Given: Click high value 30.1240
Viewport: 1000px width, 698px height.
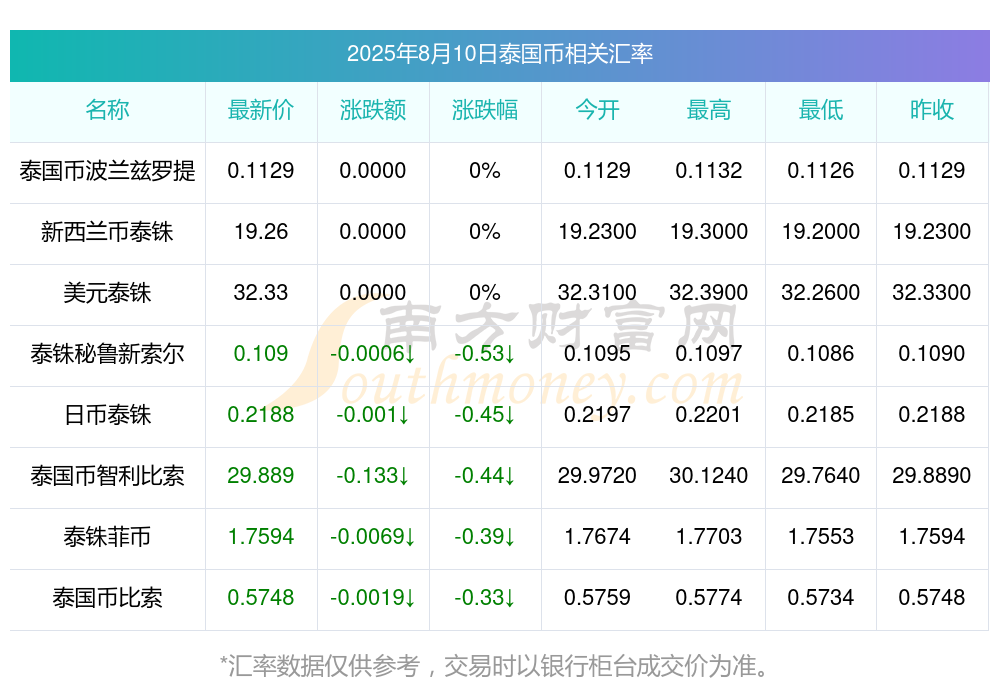Looking at the screenshot, I should pos(709,476).
